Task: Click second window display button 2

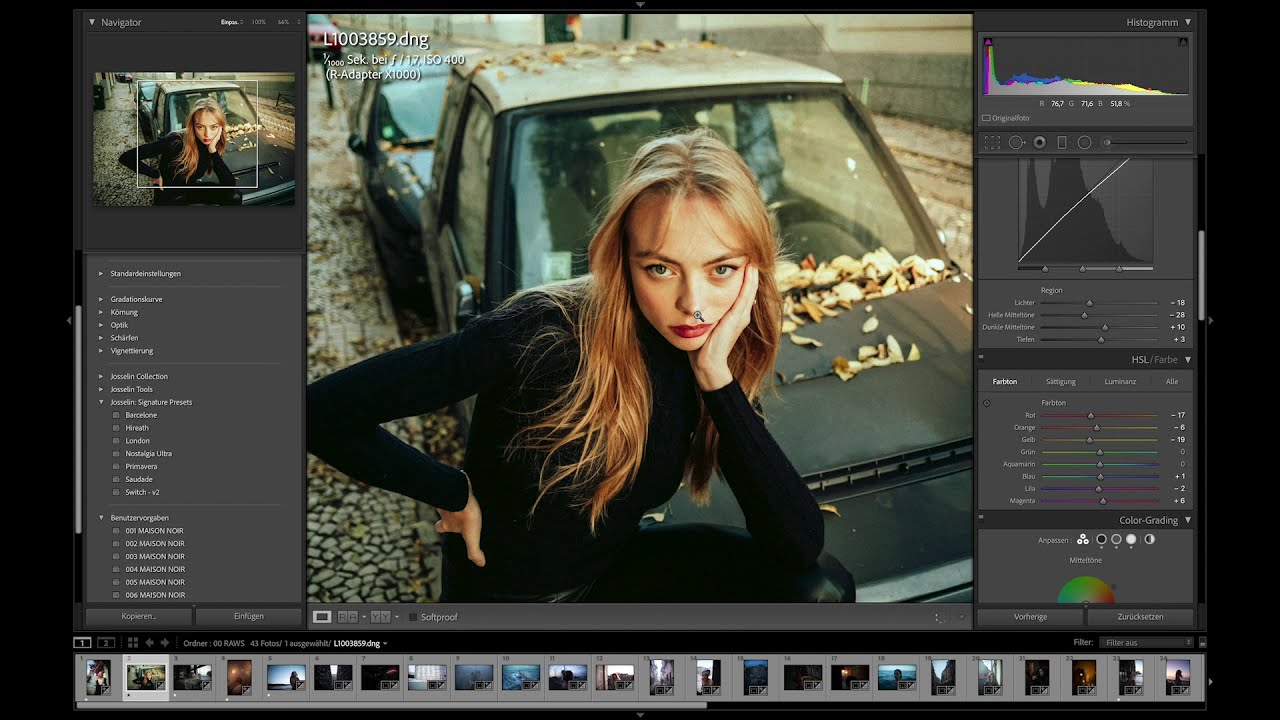Action: 106,643
